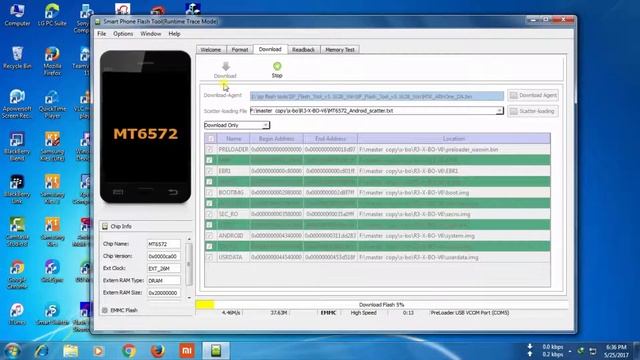This screenshot has height=360, width=640.
Task: Toggle the ANDROID row checkbox
Action: pos(209,236)
